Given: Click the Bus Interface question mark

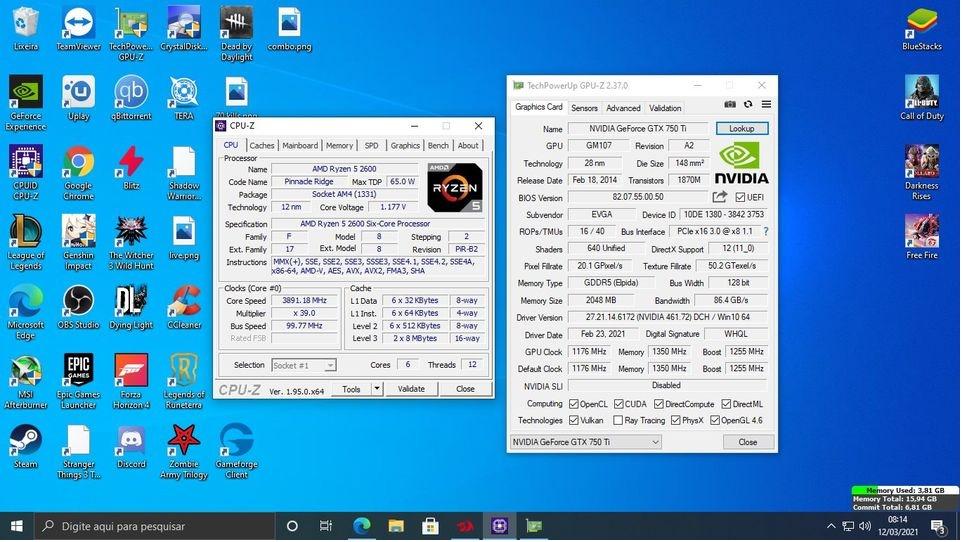Looking at the screenshot, I should pyautogui.click(x=766, y=231).
